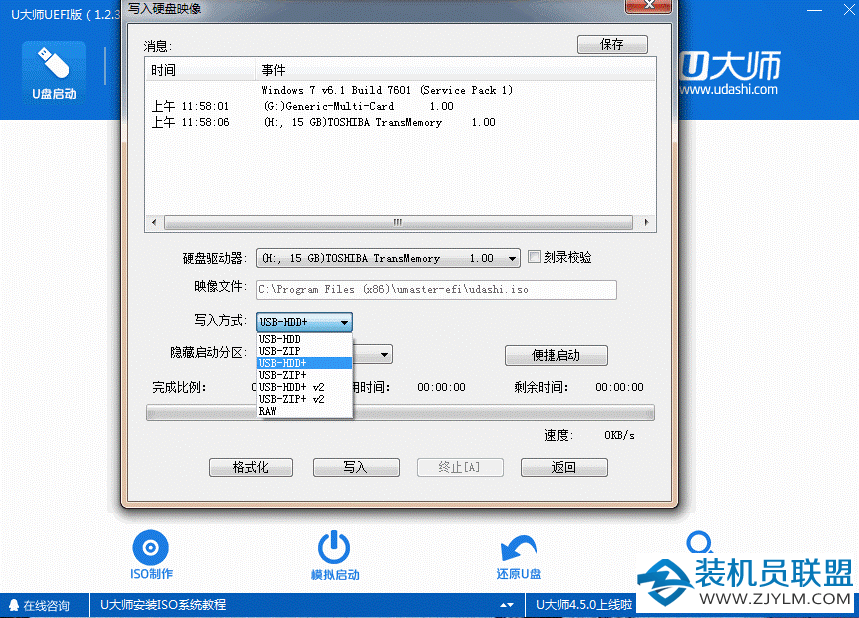Enable the 刻录校验 checkbox
859x618 pixels.
tap(534, 257)
